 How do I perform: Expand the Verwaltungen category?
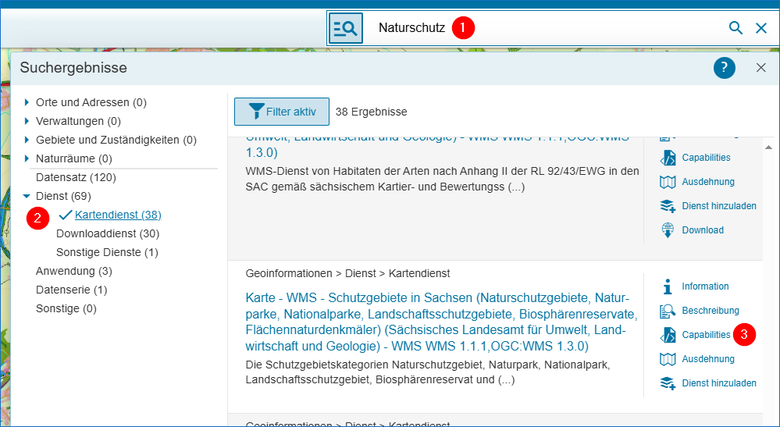pos(26,121)
